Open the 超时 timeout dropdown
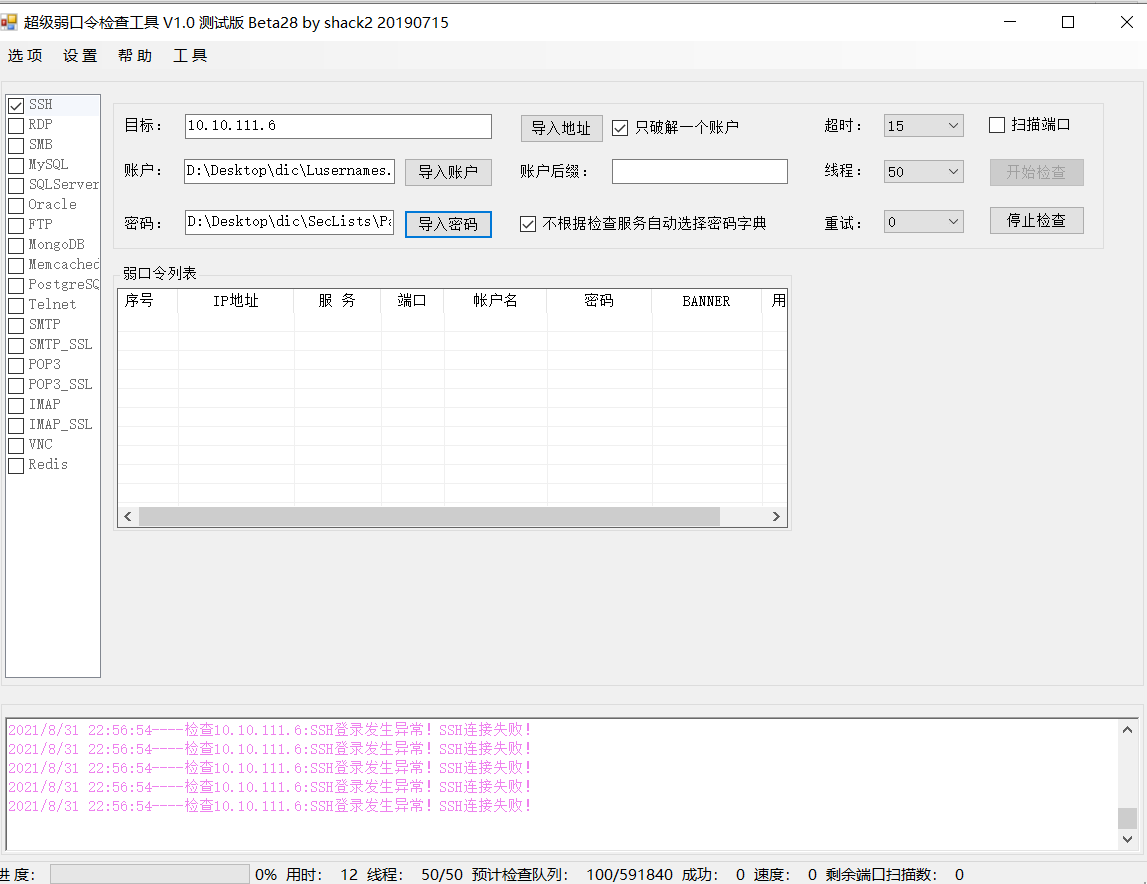Viewport: 1147px width, 884px height. (x=923, y=126)
